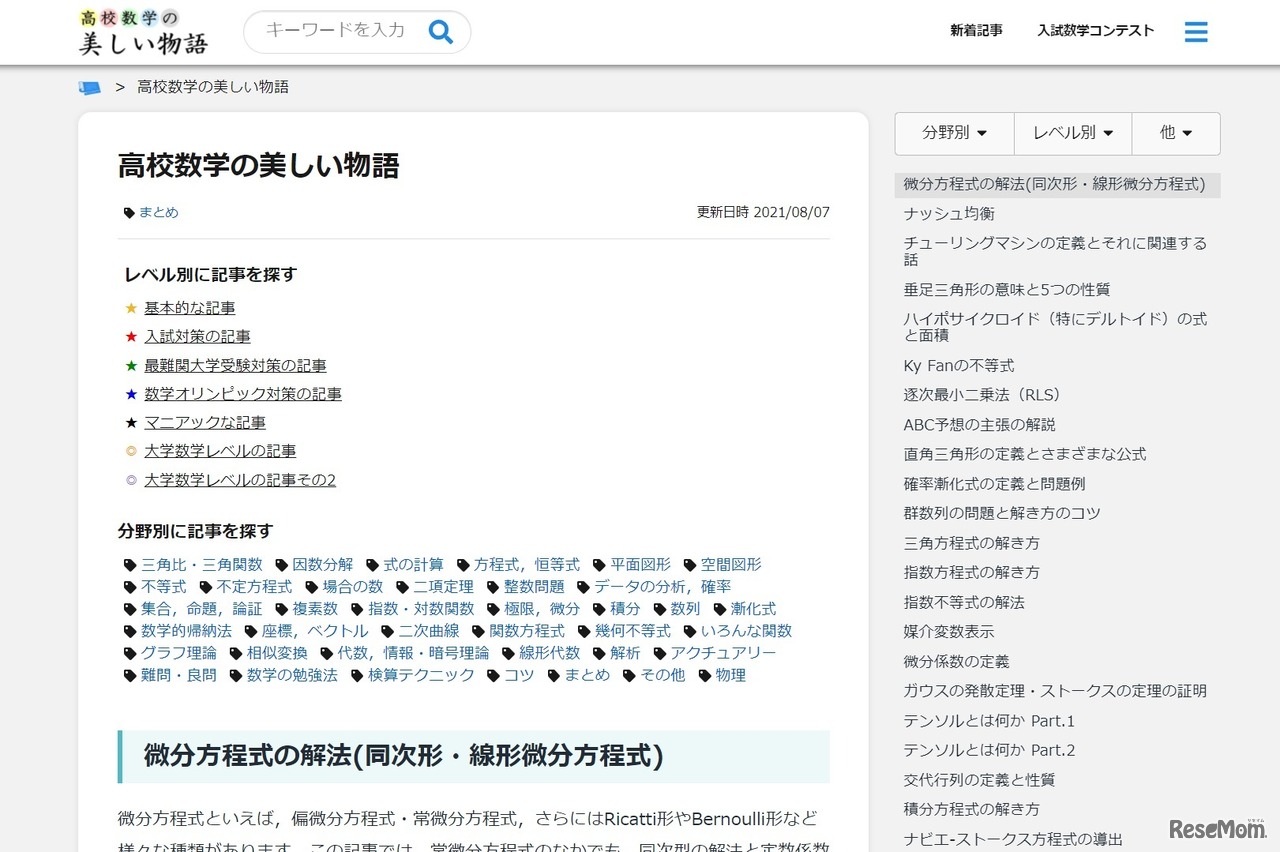This screenshot has width=1280, height=852.
Task: Expand the 他 dropdown
Action: tap(1176, 133)
